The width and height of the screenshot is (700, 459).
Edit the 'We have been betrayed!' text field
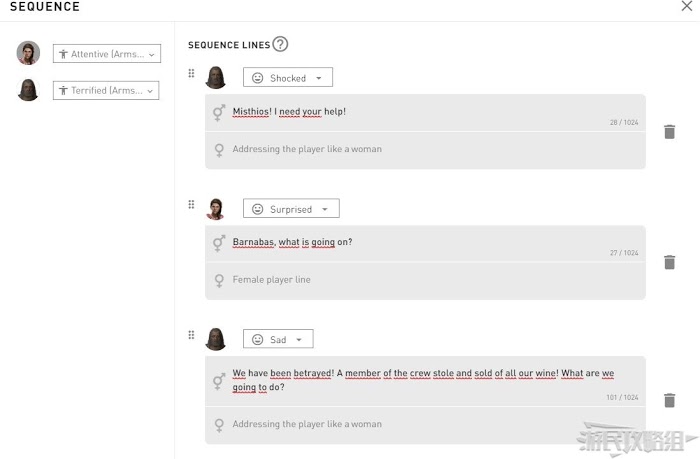[425, 381]
